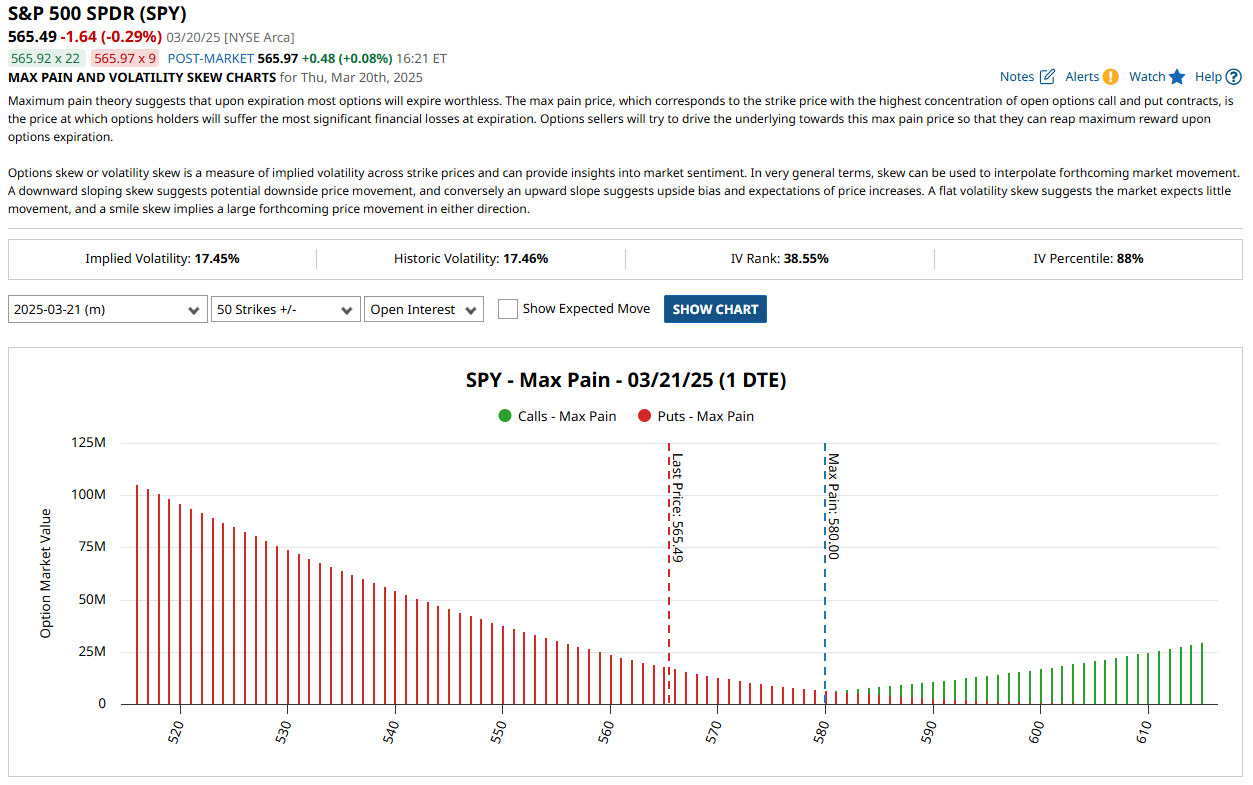Toggle the Puts - Max Pain legend item
The width and height of the screenshot is (1253, 785).
pyautogui.click(x=696, y=416)
